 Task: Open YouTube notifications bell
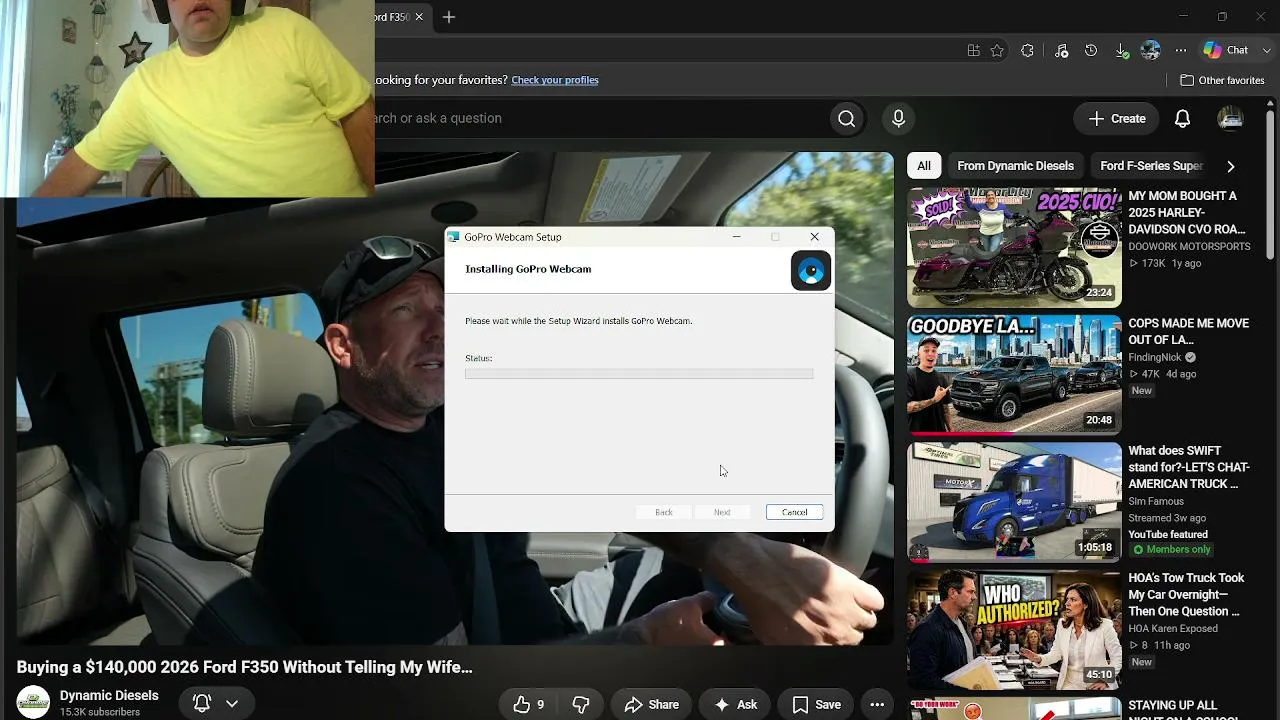tap(1182, 119)
